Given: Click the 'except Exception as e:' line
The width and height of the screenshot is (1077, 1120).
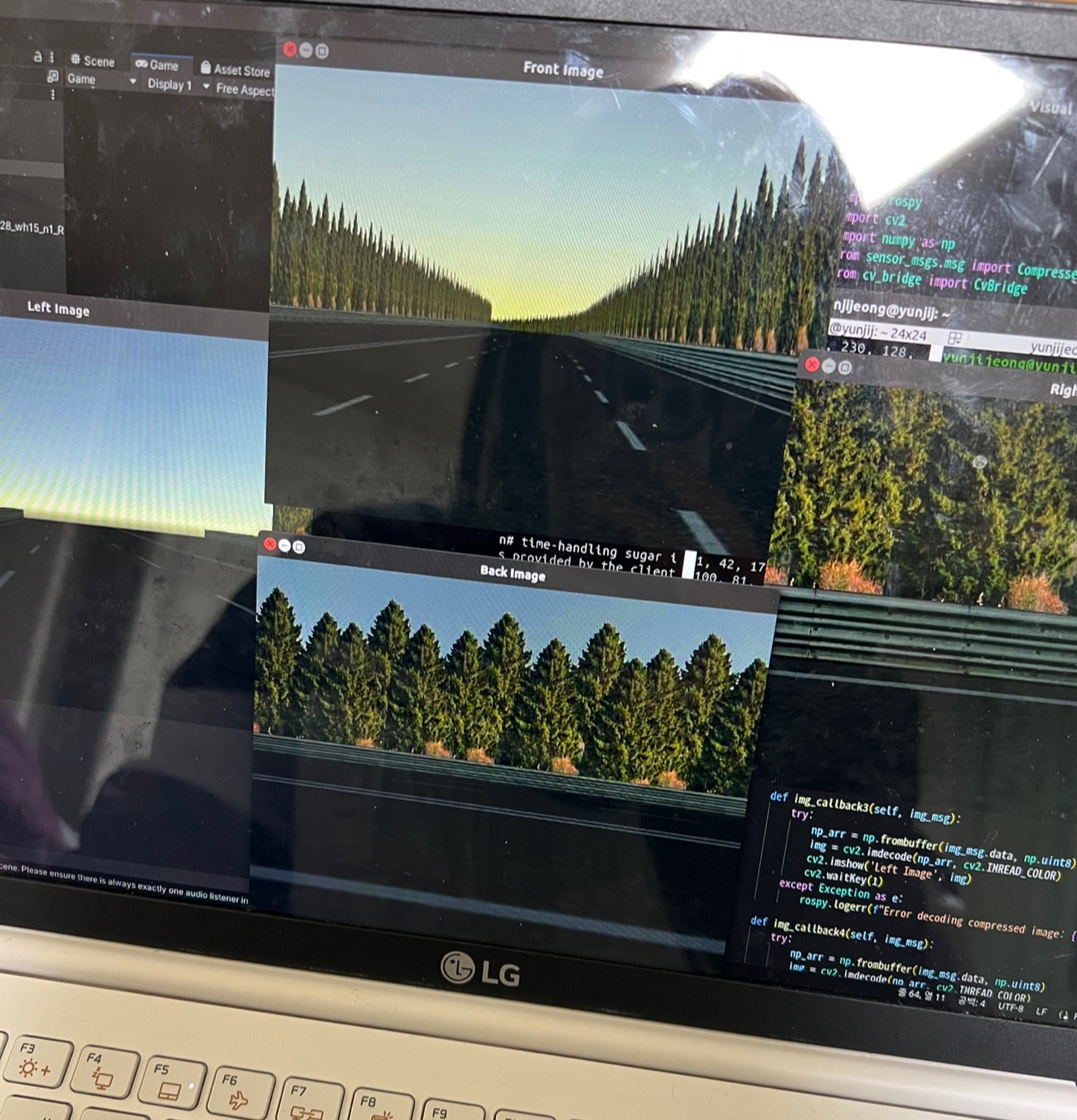Looking at the screenshot, I should point(841,891).
